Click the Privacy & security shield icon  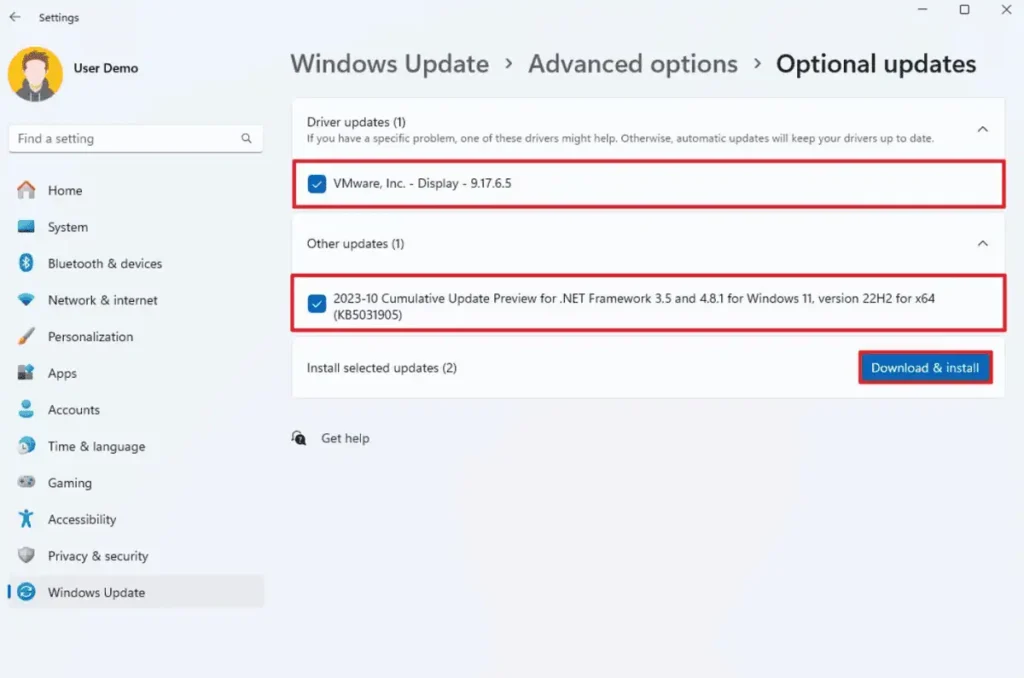(x=27, y=556)
